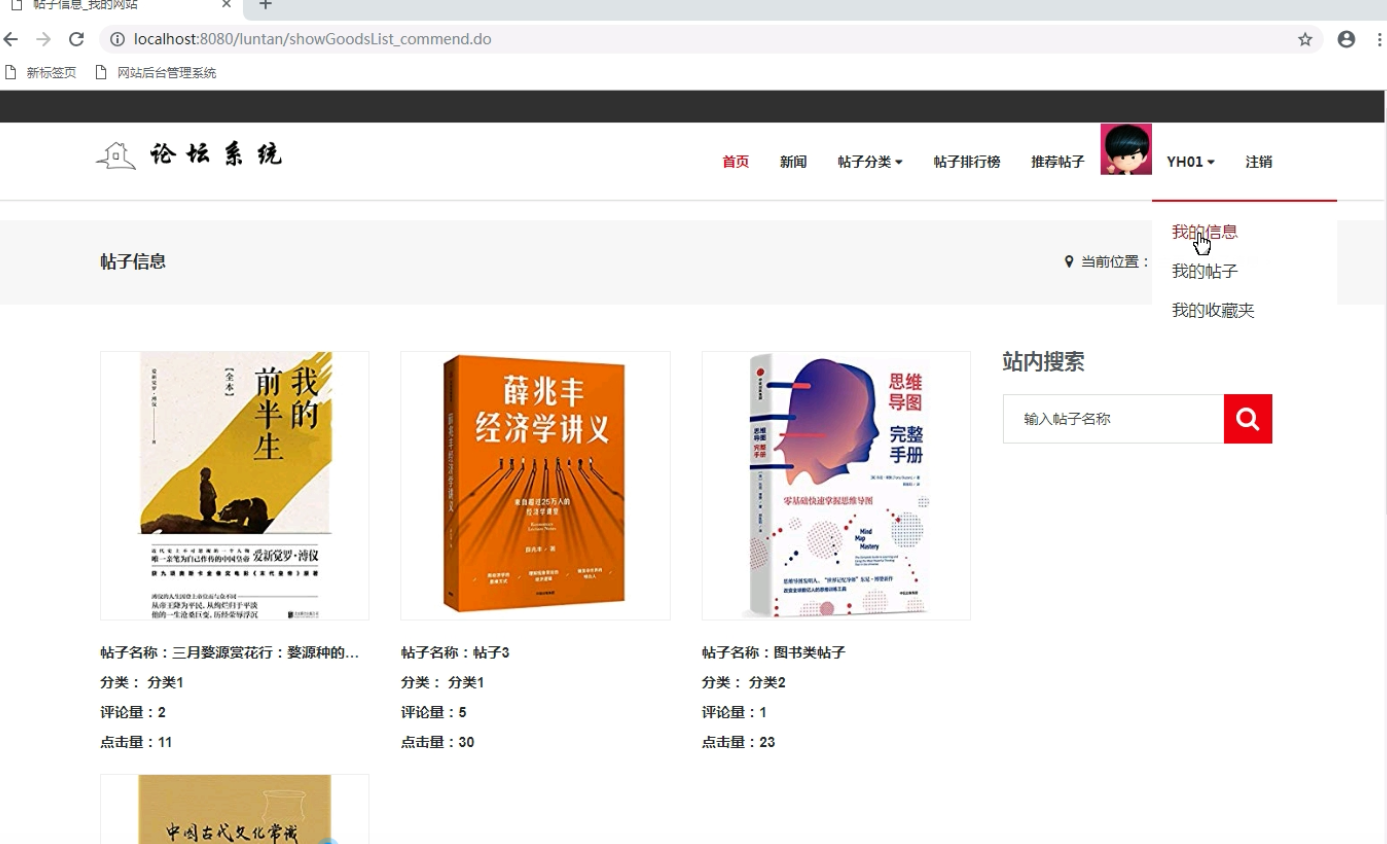Bookmark this page with the star icon

point(1305,39)
